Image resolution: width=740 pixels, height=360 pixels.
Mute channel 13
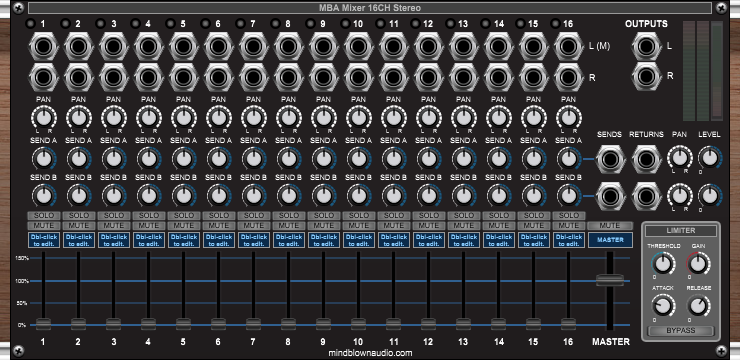tap(463, 226)
